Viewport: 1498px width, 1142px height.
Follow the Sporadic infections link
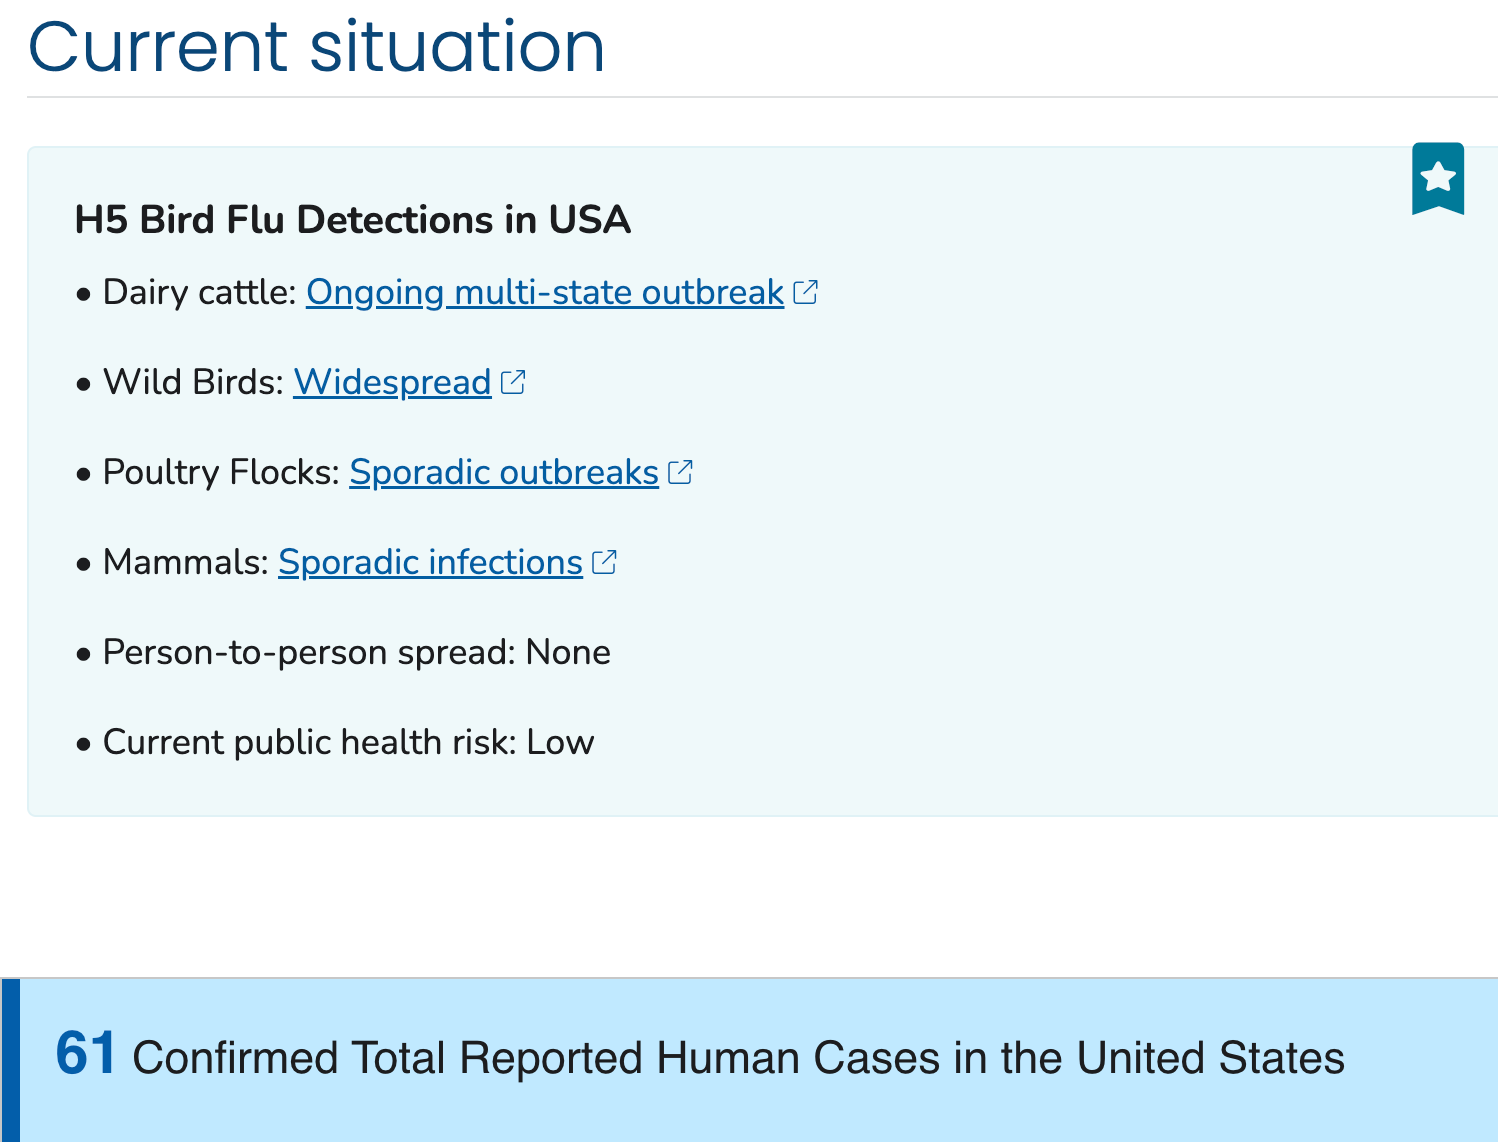tap(430, 562)
